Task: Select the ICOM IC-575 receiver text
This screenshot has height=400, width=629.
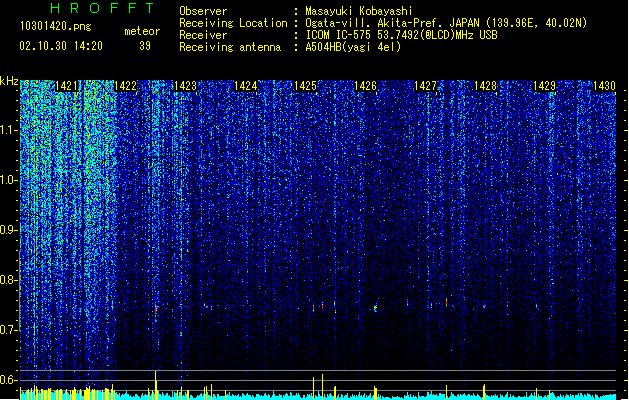Action: pyautogui.click(x=401, y=35)
